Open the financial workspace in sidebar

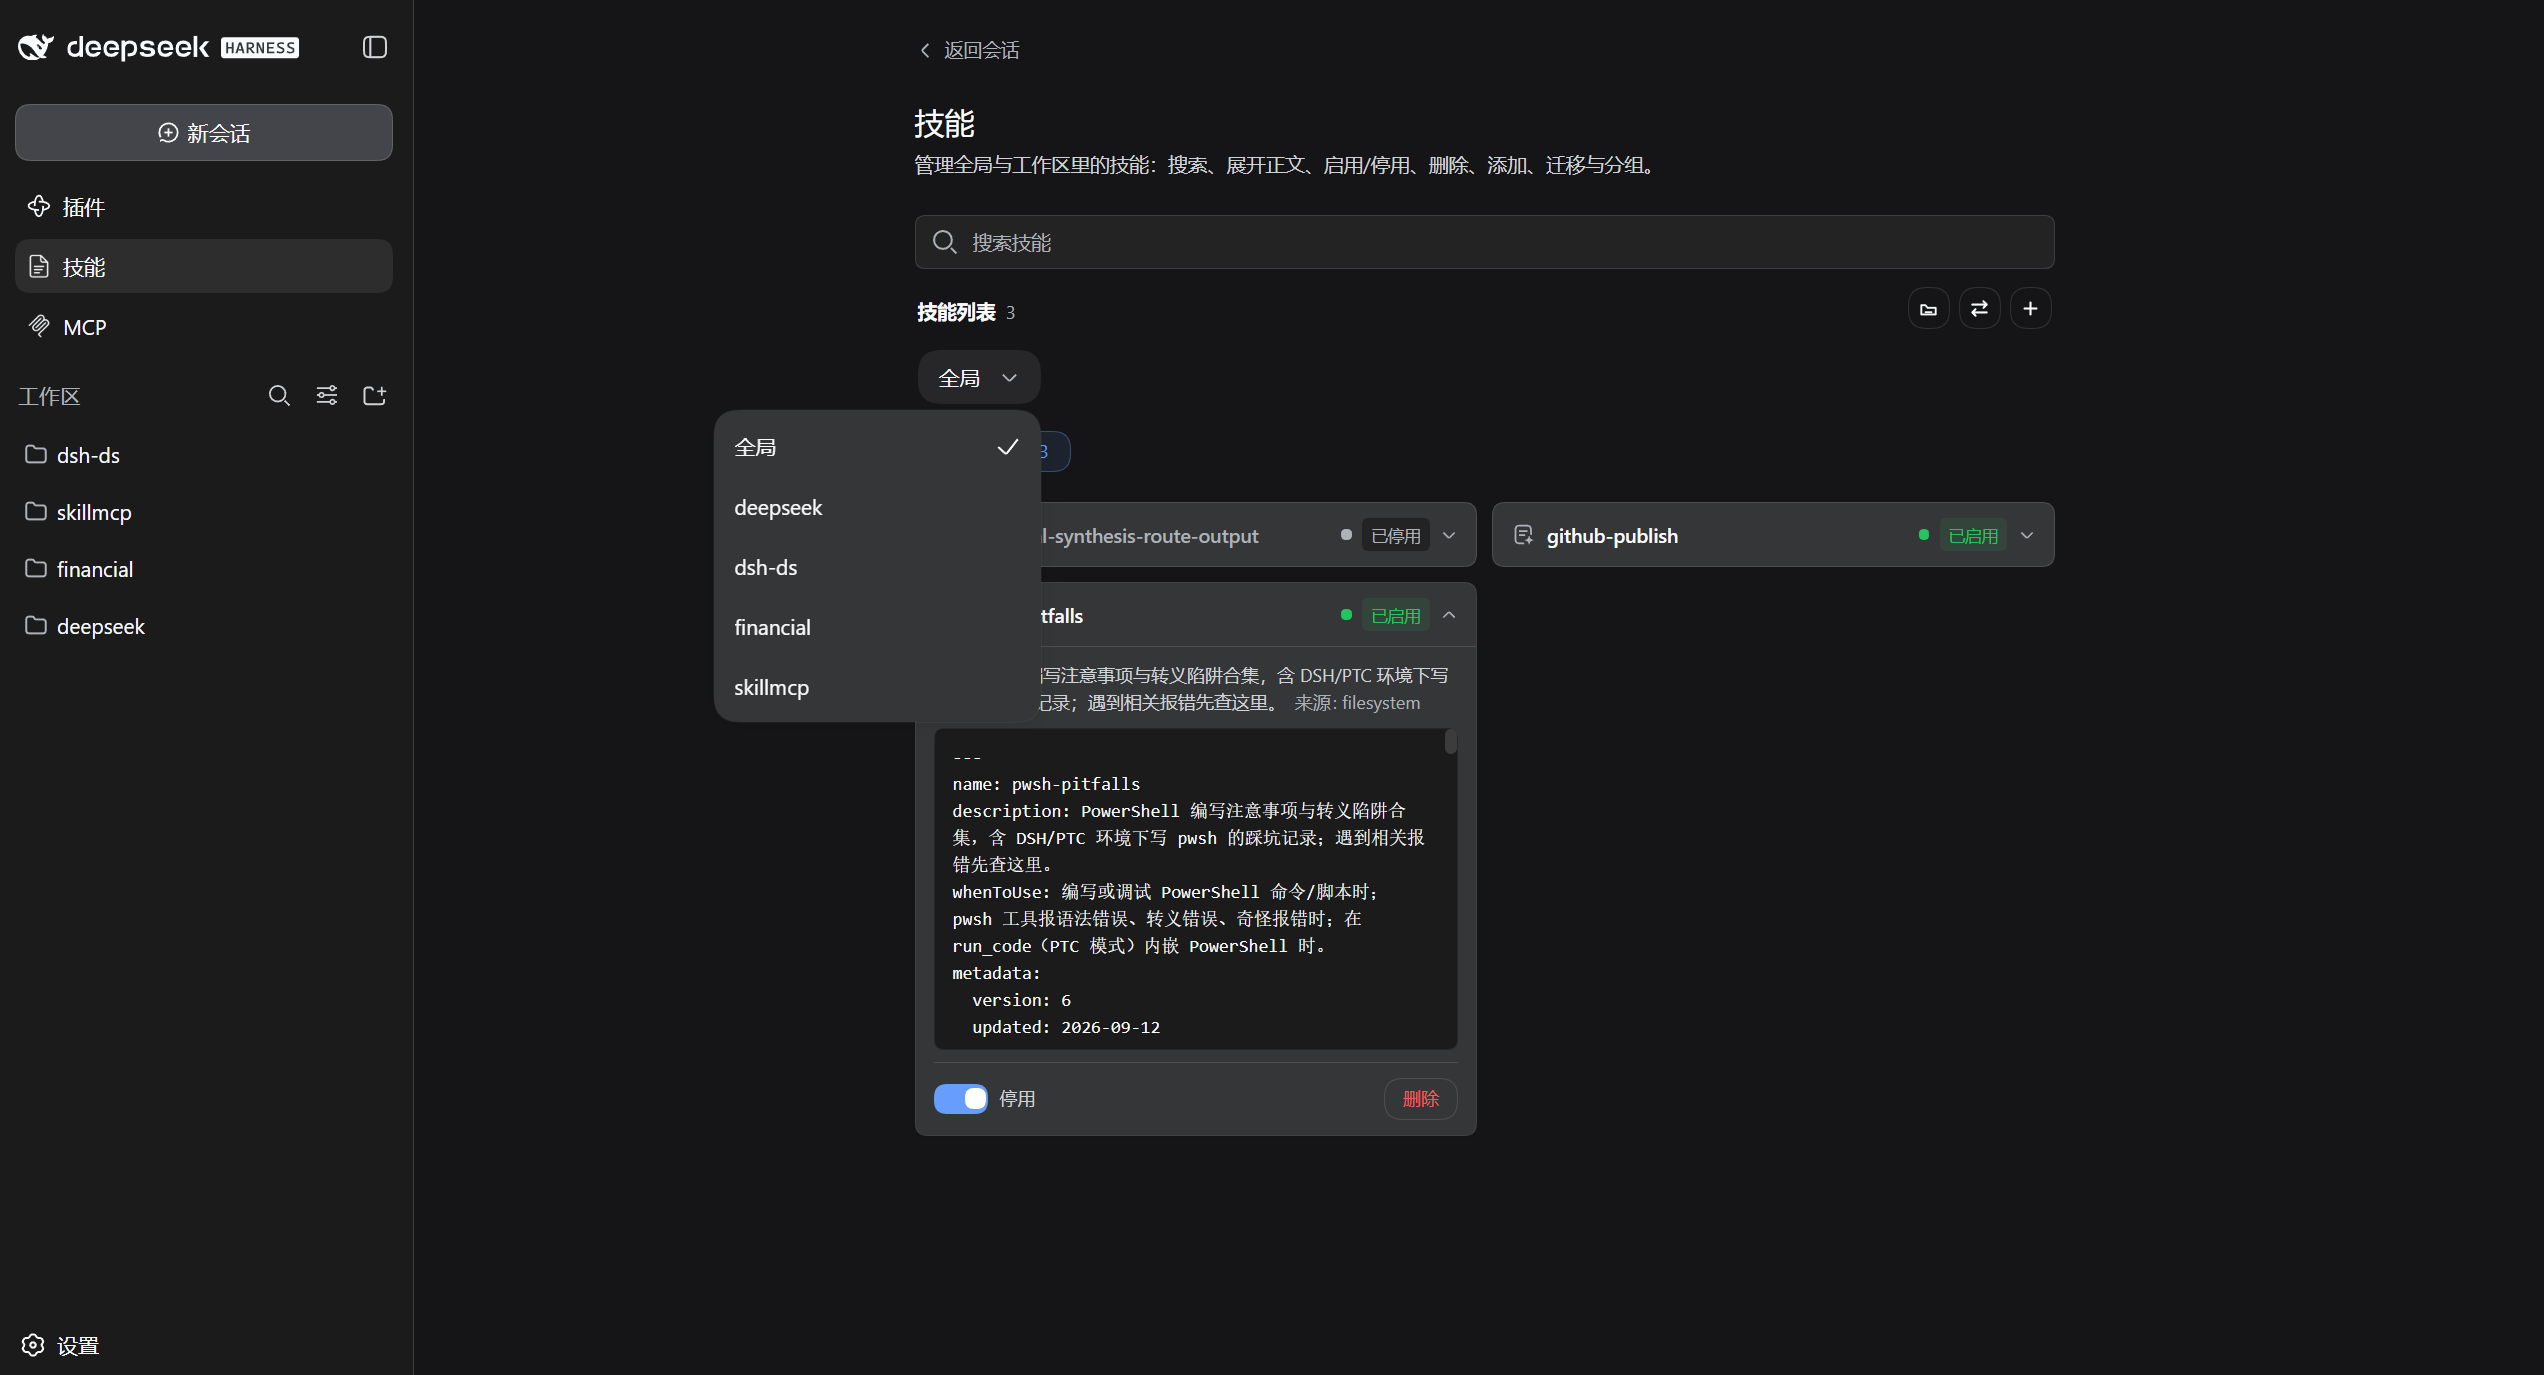click(x=204, y=569)
